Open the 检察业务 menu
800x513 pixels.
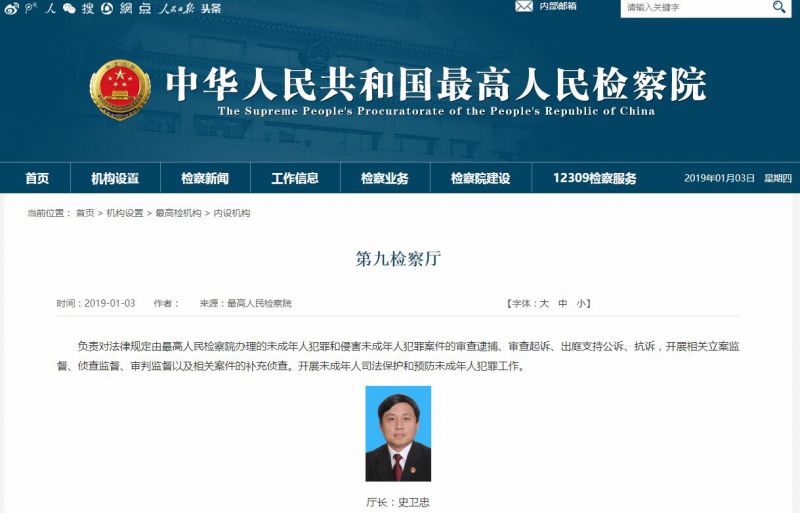point(385,178)
